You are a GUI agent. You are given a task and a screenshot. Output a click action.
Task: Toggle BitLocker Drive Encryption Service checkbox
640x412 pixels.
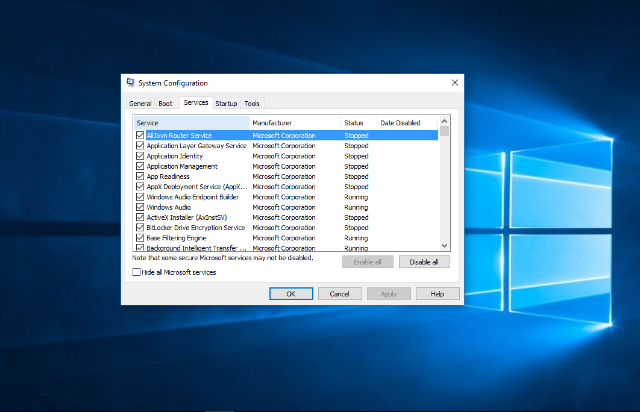pyautogui.click(x=140, y=227)
